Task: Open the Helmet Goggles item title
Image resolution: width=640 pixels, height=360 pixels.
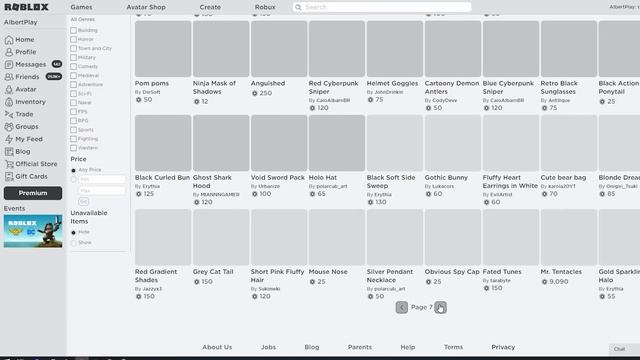Action: pos(392,83)
